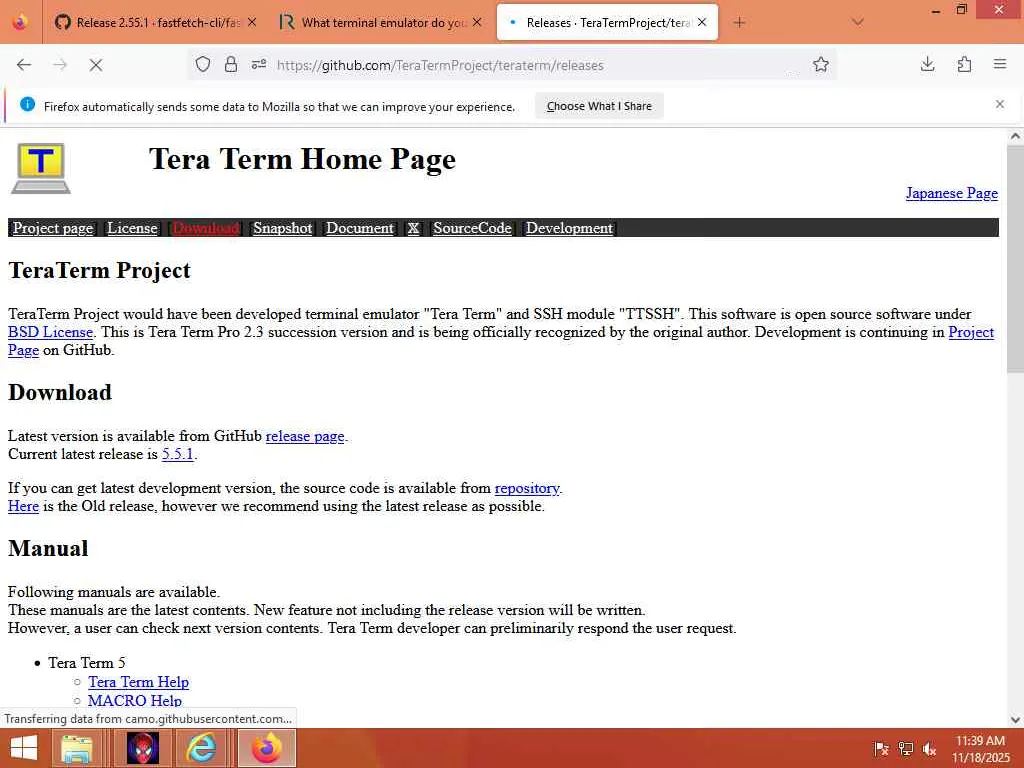Open the Downloads panel

pos(927,64)
